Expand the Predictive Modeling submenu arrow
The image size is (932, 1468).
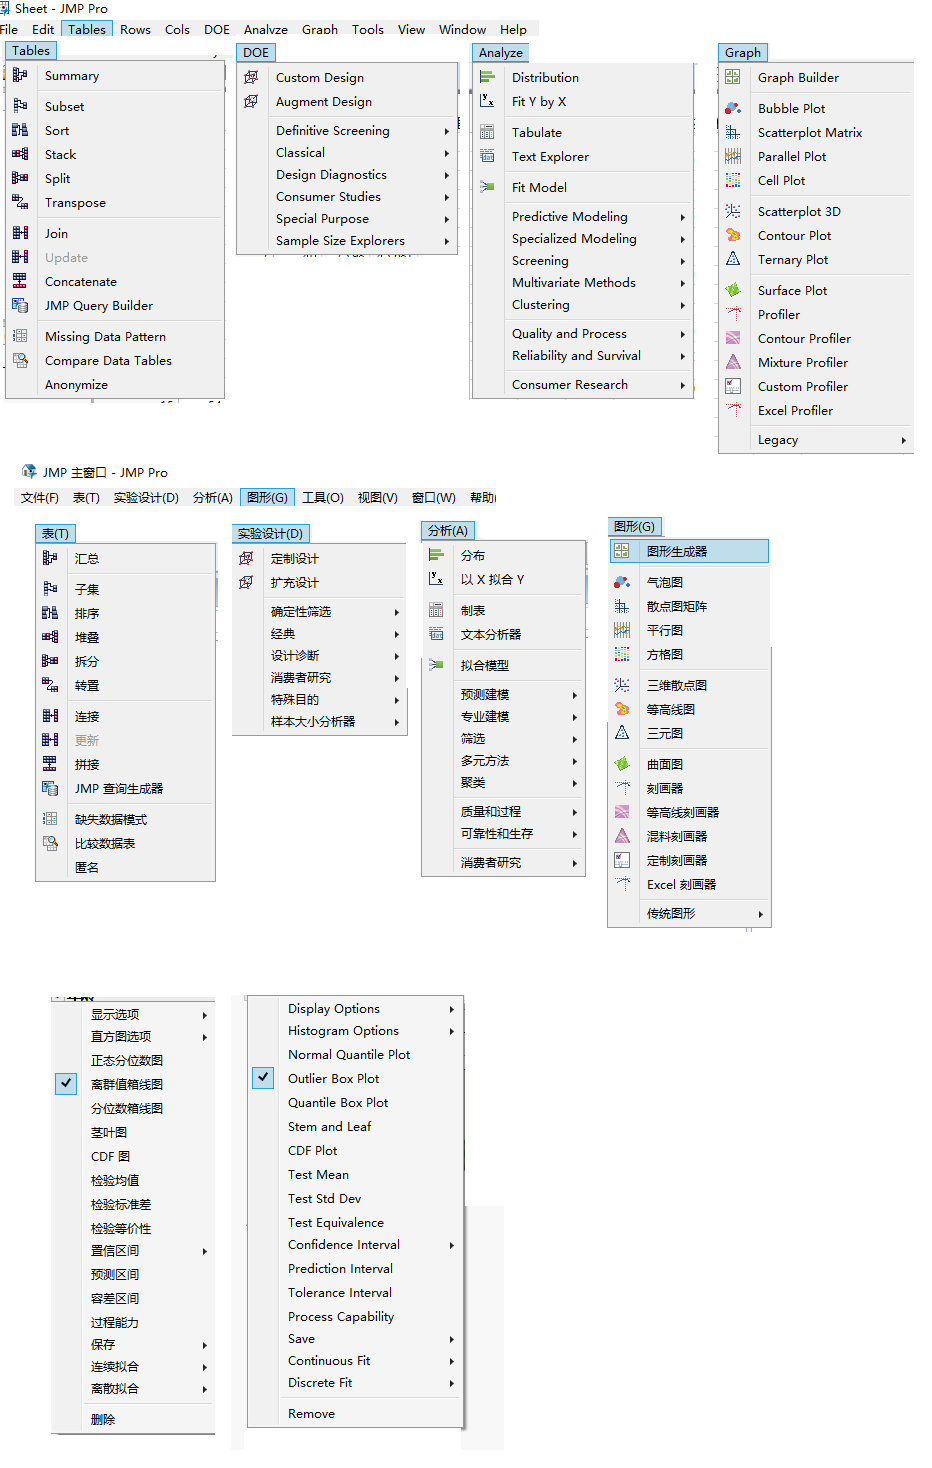(x=683, y=217)
